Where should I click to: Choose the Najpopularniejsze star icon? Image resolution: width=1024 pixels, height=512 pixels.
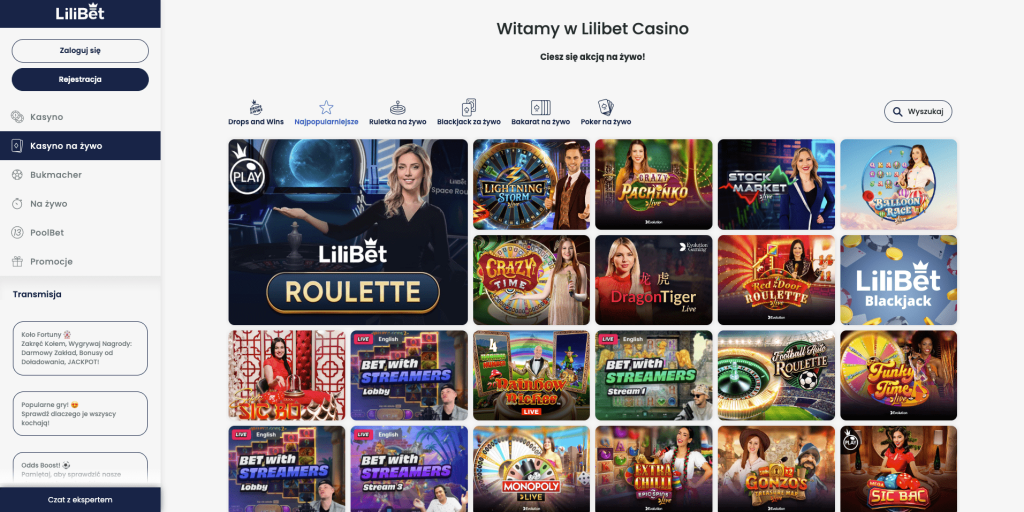326,107
